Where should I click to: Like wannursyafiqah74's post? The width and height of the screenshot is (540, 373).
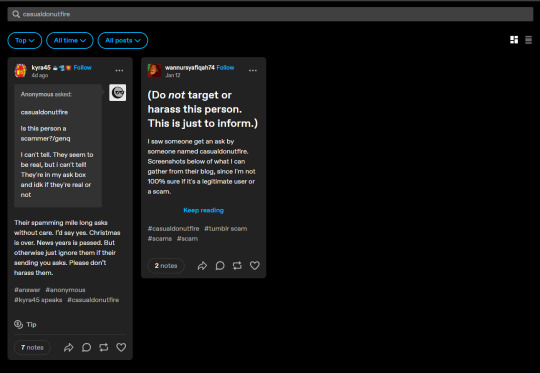[255, 266]
